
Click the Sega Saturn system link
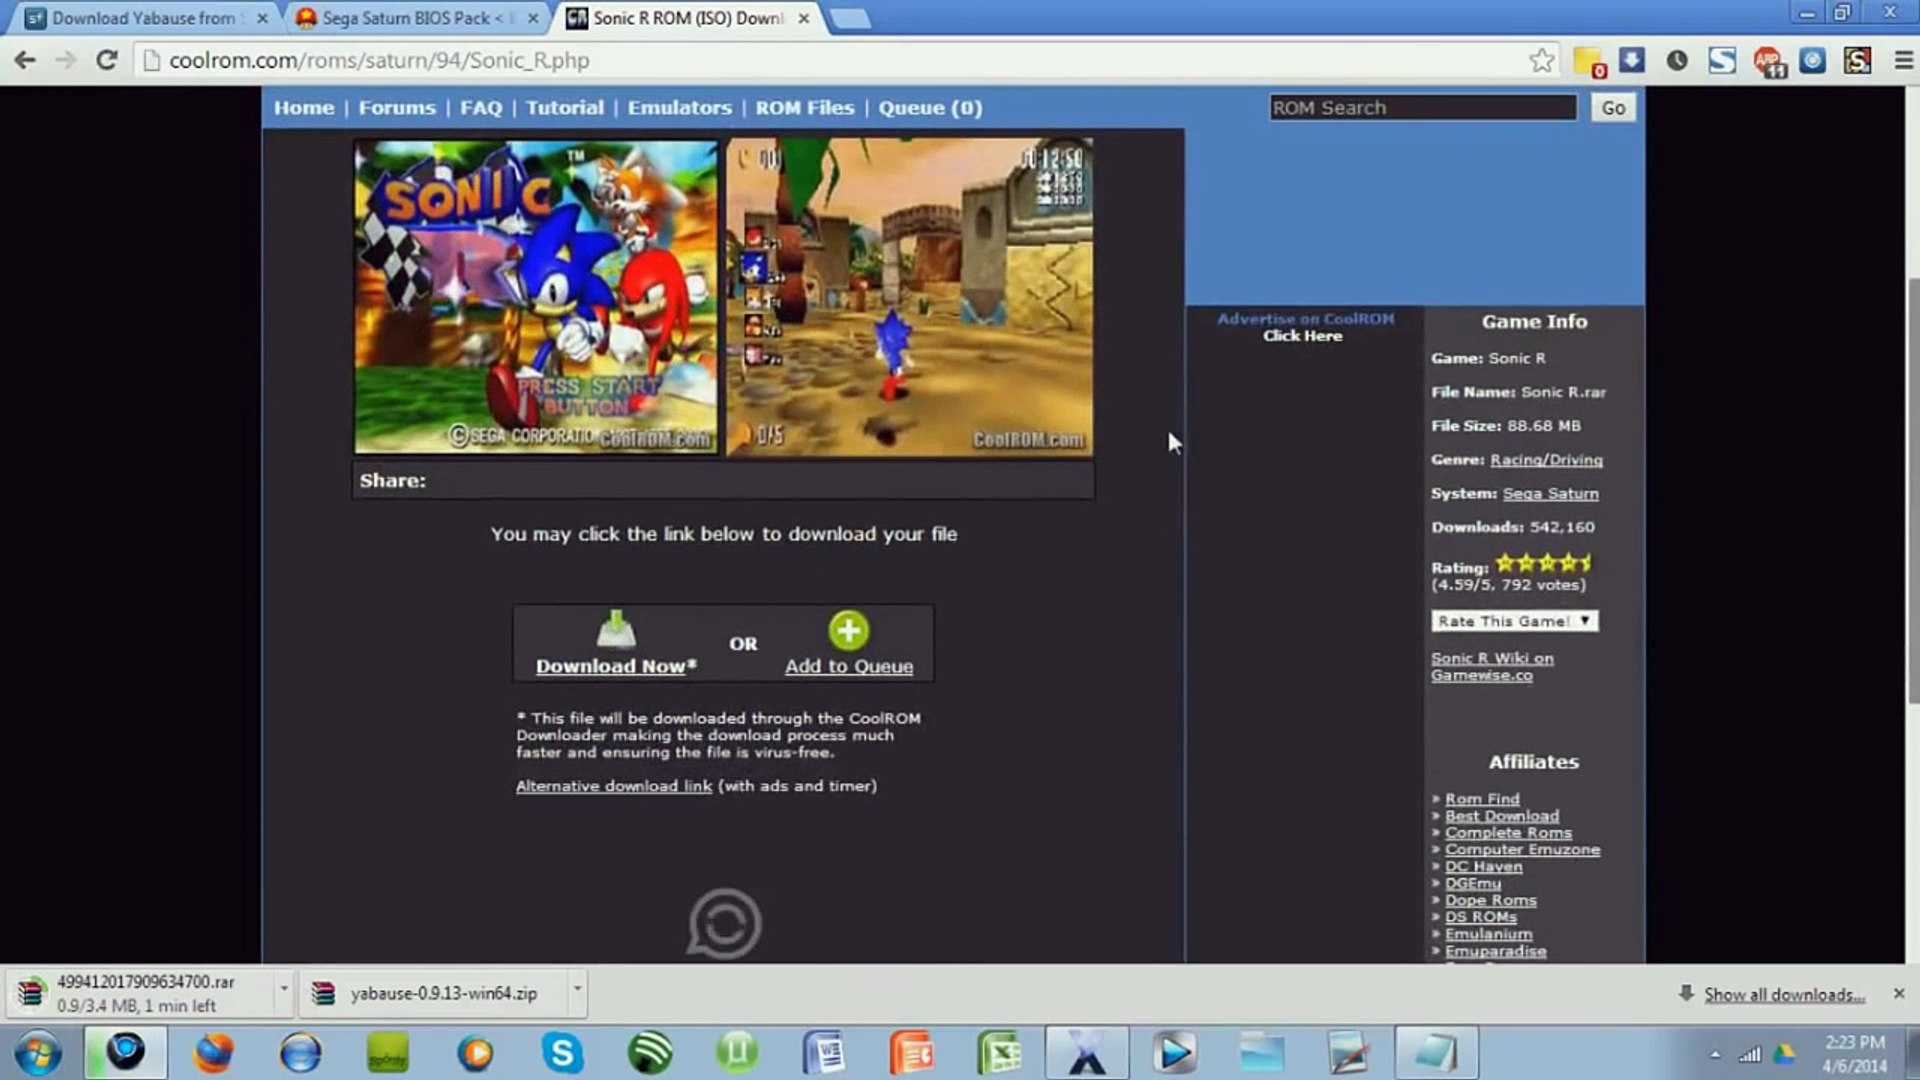(1551, 492)
